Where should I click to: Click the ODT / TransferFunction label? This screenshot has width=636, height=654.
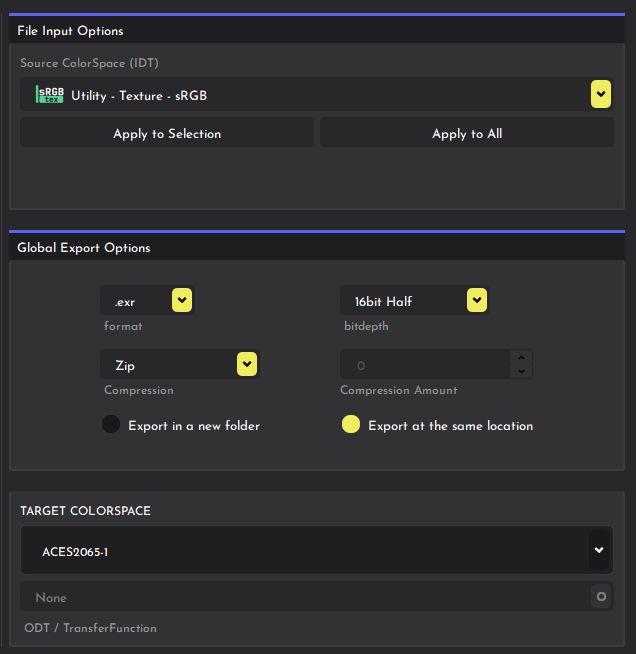click(90, 628)
